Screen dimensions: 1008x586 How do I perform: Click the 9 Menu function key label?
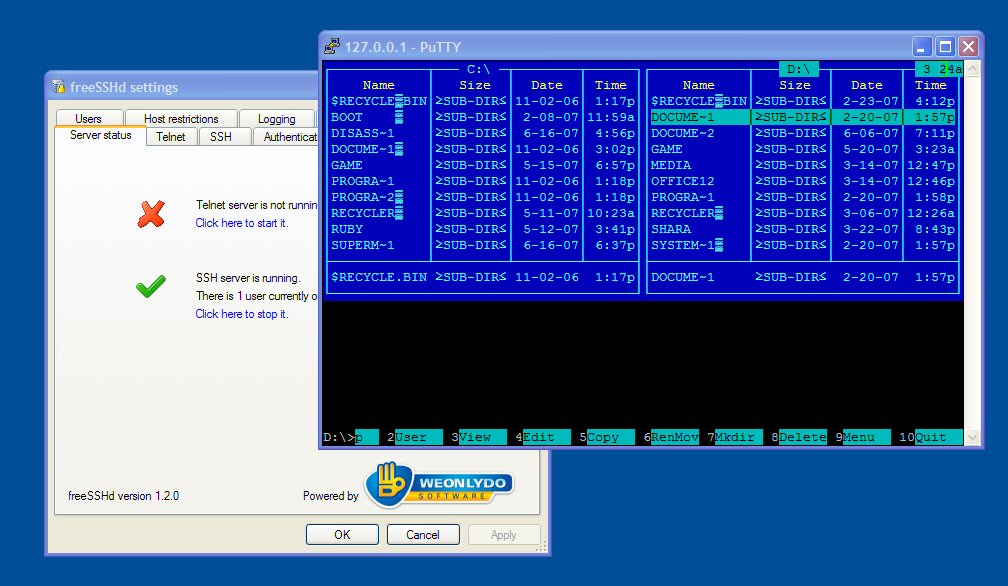[863, 438]
